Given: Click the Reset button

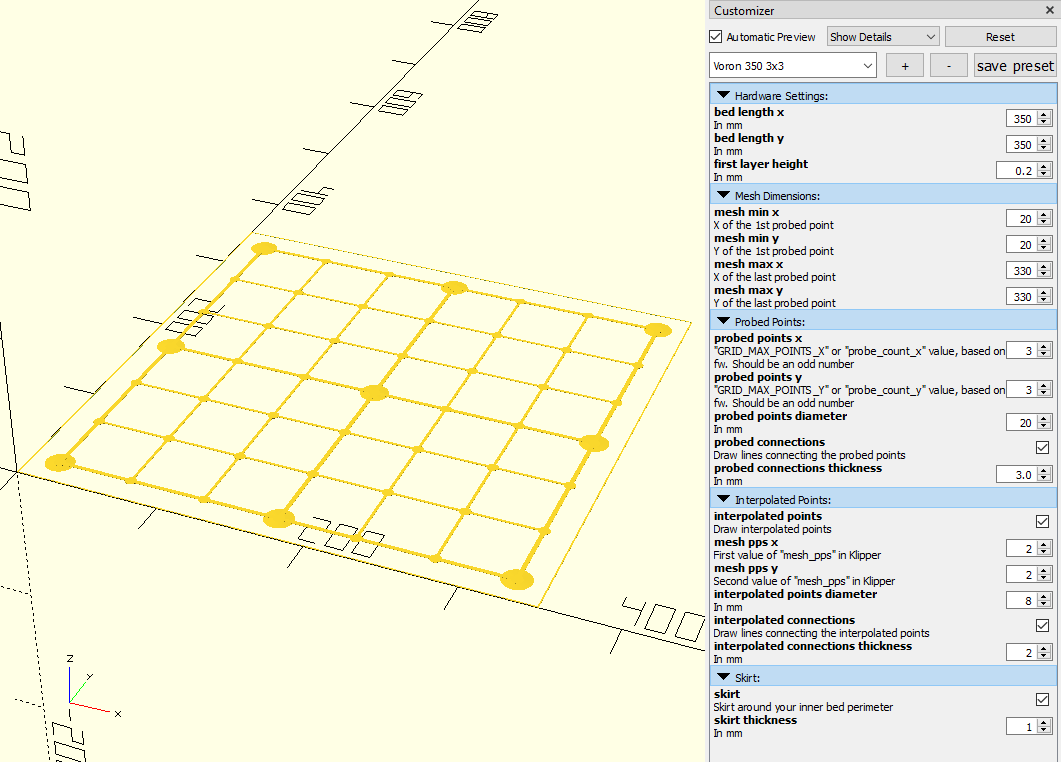Looking at the screenshot, I should 1000,36.
